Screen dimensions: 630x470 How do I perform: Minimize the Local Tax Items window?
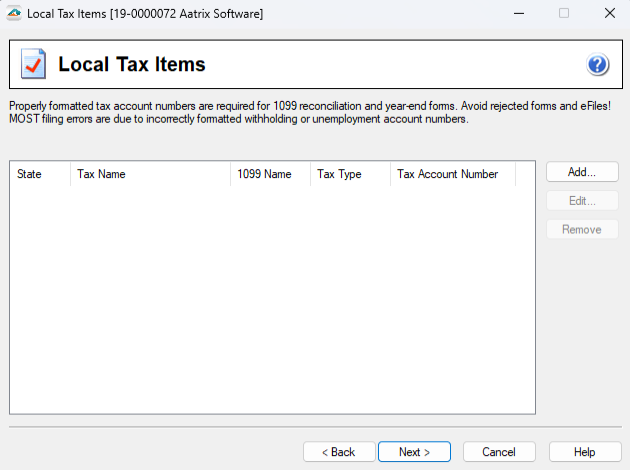point(518,13)
